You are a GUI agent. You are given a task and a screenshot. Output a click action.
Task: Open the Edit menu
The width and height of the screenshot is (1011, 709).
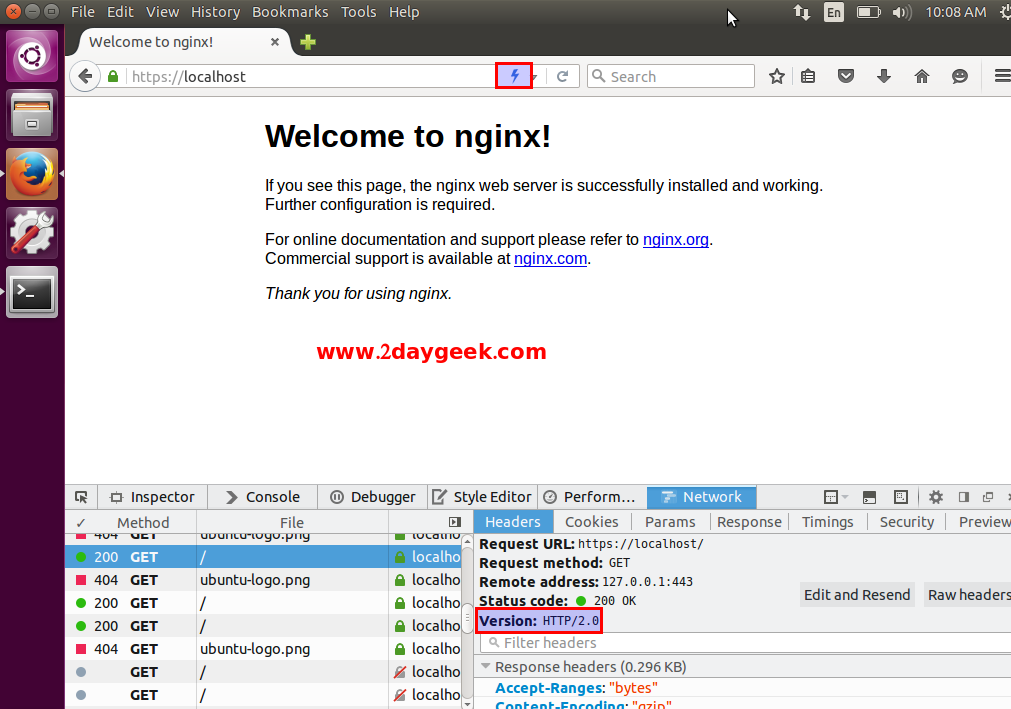pos(120,12)
